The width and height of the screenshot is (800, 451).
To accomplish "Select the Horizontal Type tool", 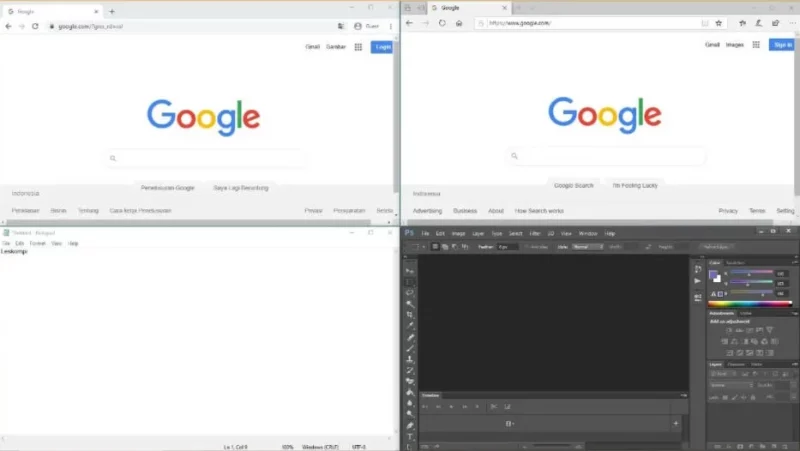I will [x=410, y=437].
